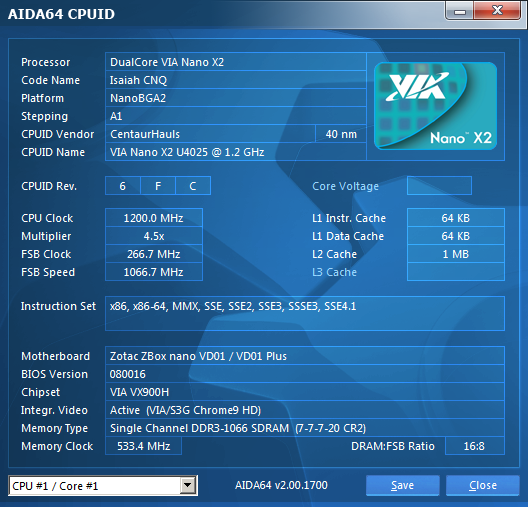
Task: Click the CPUID revision cell C
Action: (193, 186)
